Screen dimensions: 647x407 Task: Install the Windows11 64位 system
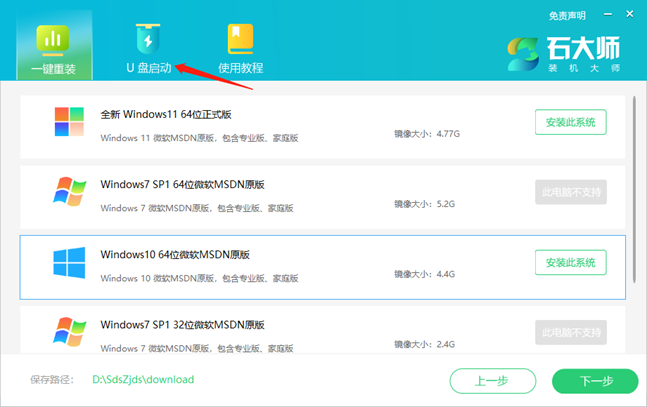[571, 122]
